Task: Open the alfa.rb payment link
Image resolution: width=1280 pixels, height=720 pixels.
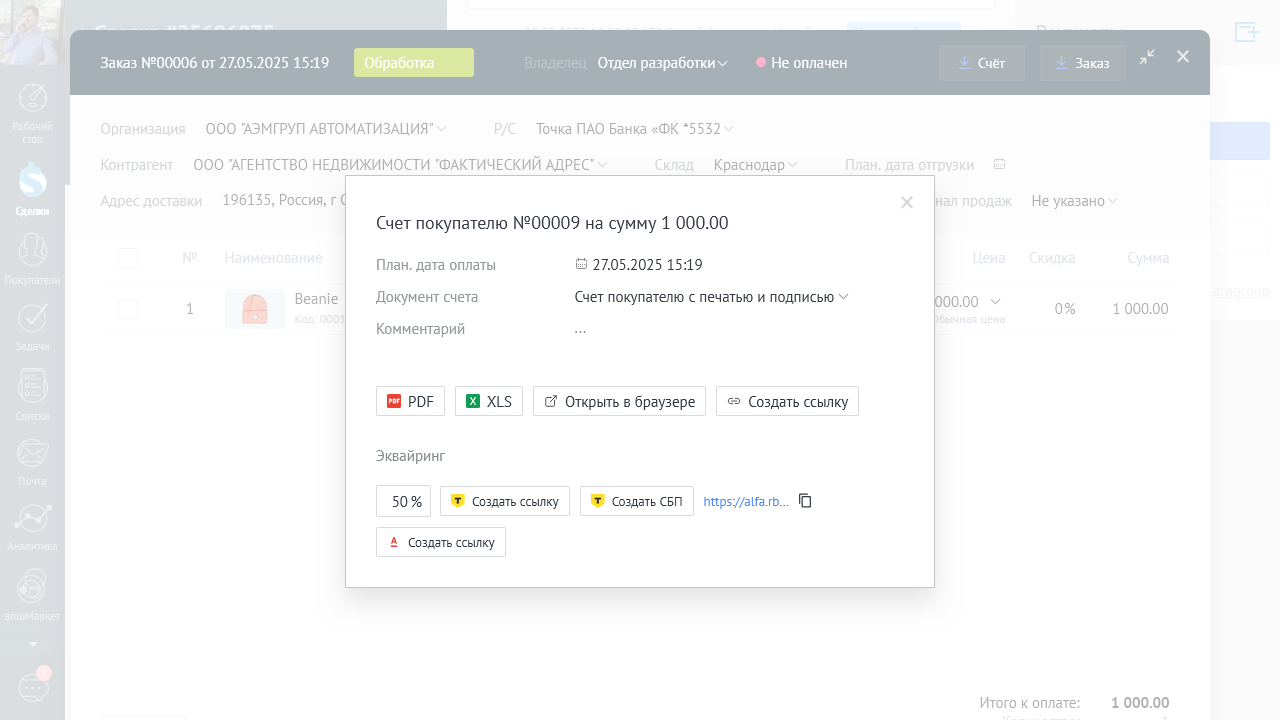Action: click(x=746, y=502)
